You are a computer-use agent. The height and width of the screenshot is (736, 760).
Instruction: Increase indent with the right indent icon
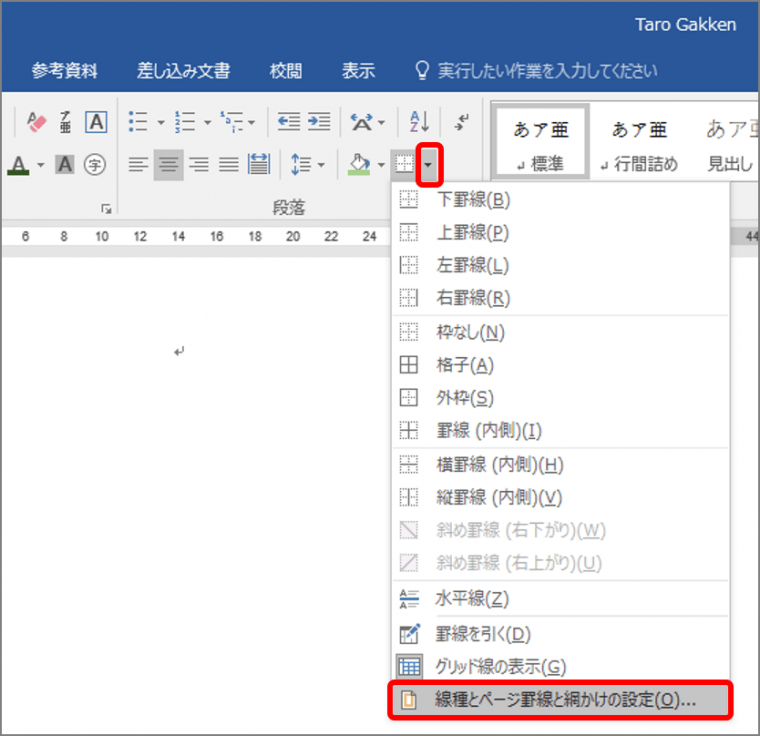coord(319,122)
